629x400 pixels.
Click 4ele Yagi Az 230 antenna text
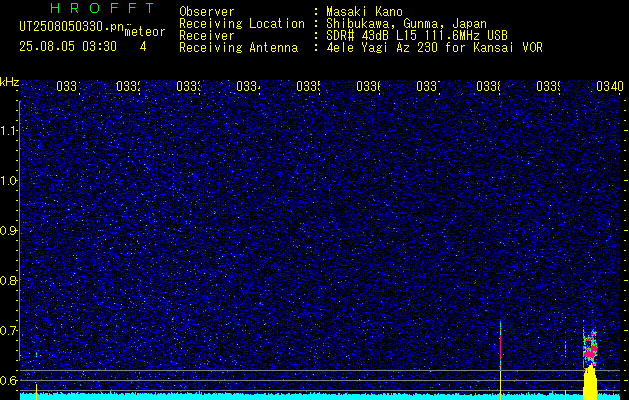pos(434,48)
